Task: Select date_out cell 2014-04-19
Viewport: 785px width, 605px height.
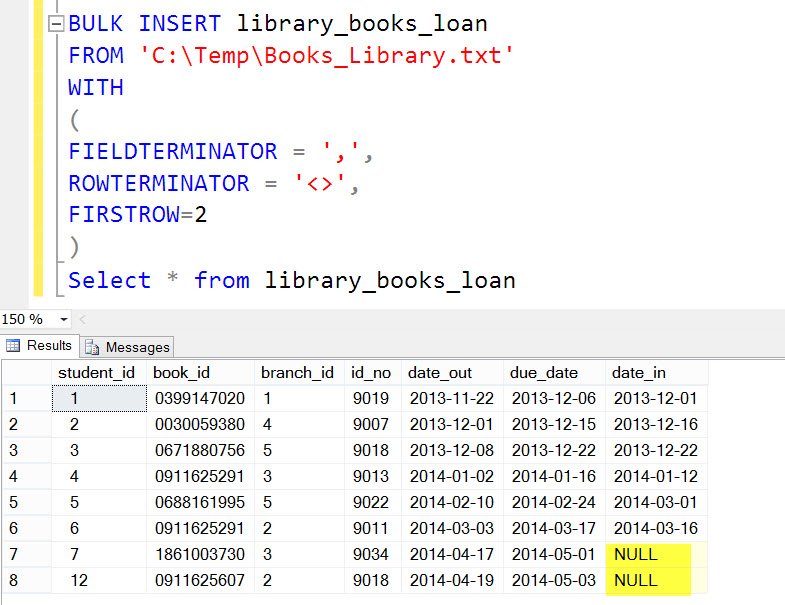Action: point(452,580)
